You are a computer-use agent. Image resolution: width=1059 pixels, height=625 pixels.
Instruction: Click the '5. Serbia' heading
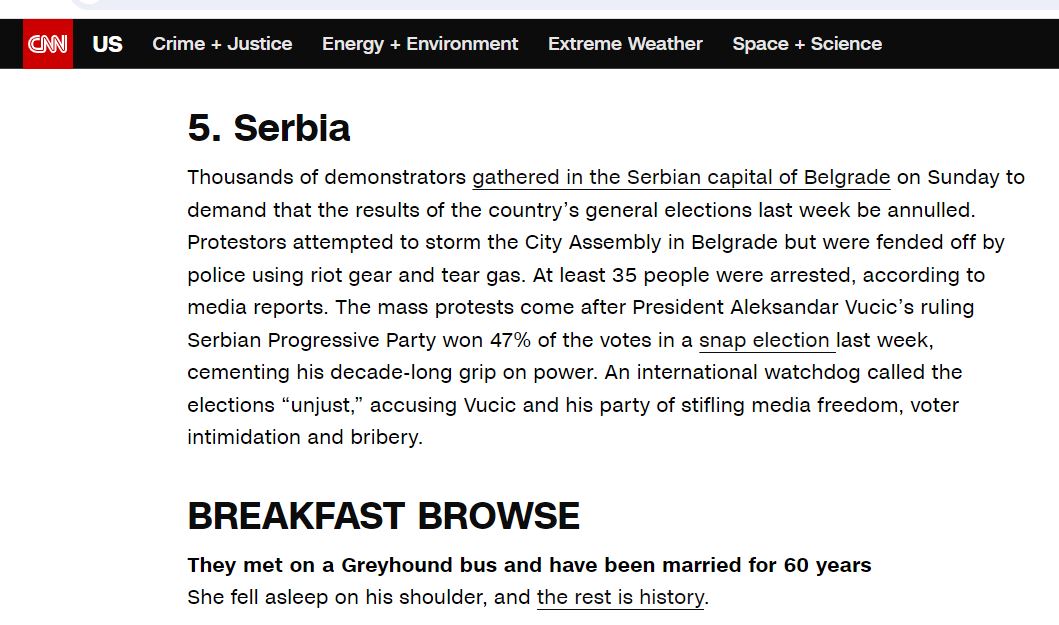coord(269,128)
